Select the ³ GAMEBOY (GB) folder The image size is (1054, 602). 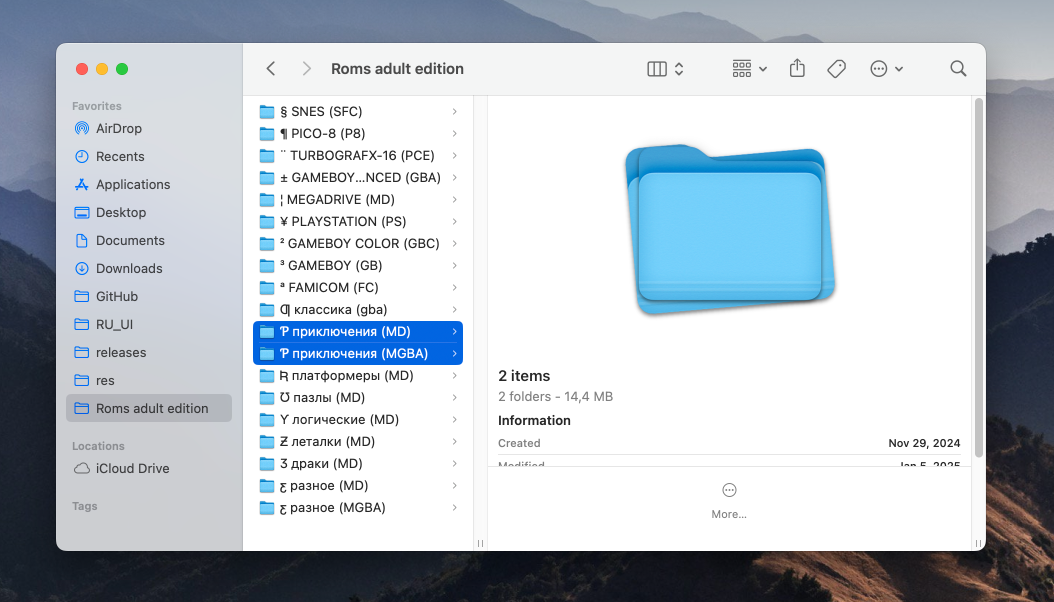[358, 265]
